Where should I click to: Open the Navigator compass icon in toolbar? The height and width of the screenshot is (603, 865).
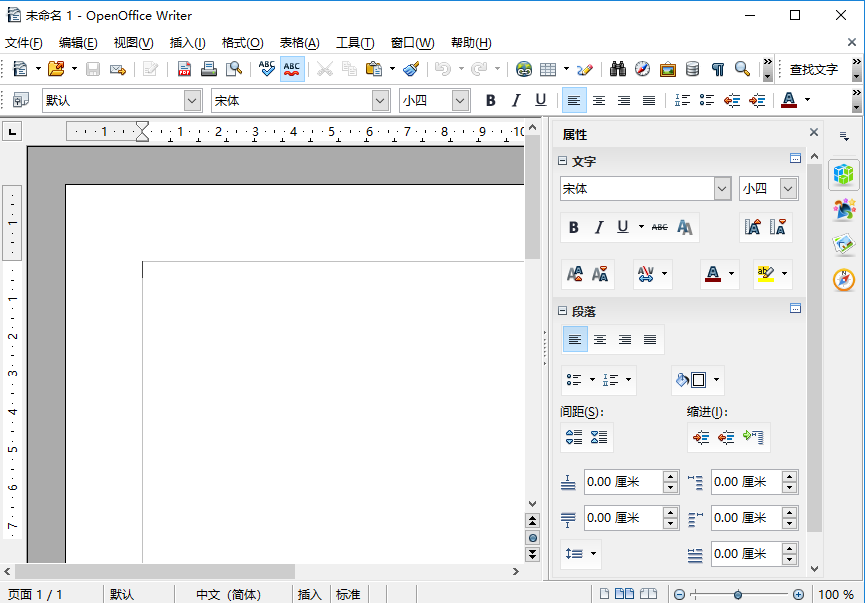tap(643, 69)
